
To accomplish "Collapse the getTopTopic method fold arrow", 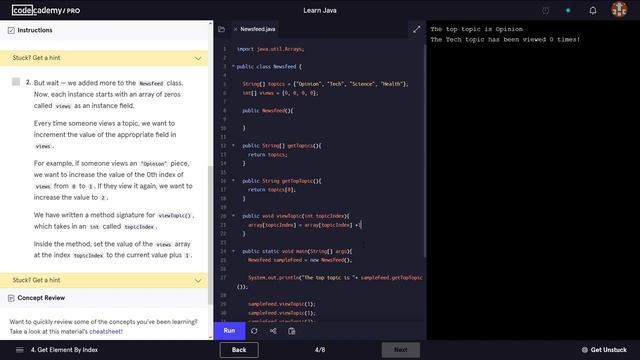I will pyautogui.click(x=233, y=180).
